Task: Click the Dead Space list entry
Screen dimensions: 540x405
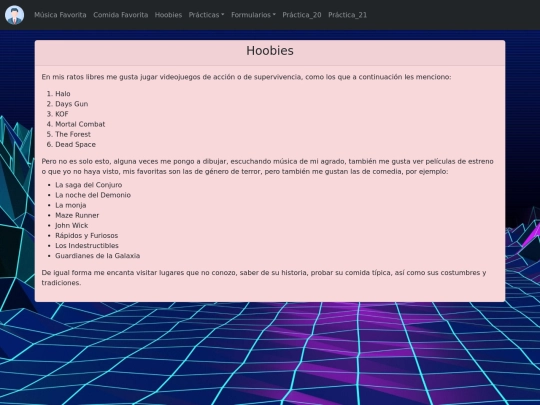Action: click(x=75, y=144)
